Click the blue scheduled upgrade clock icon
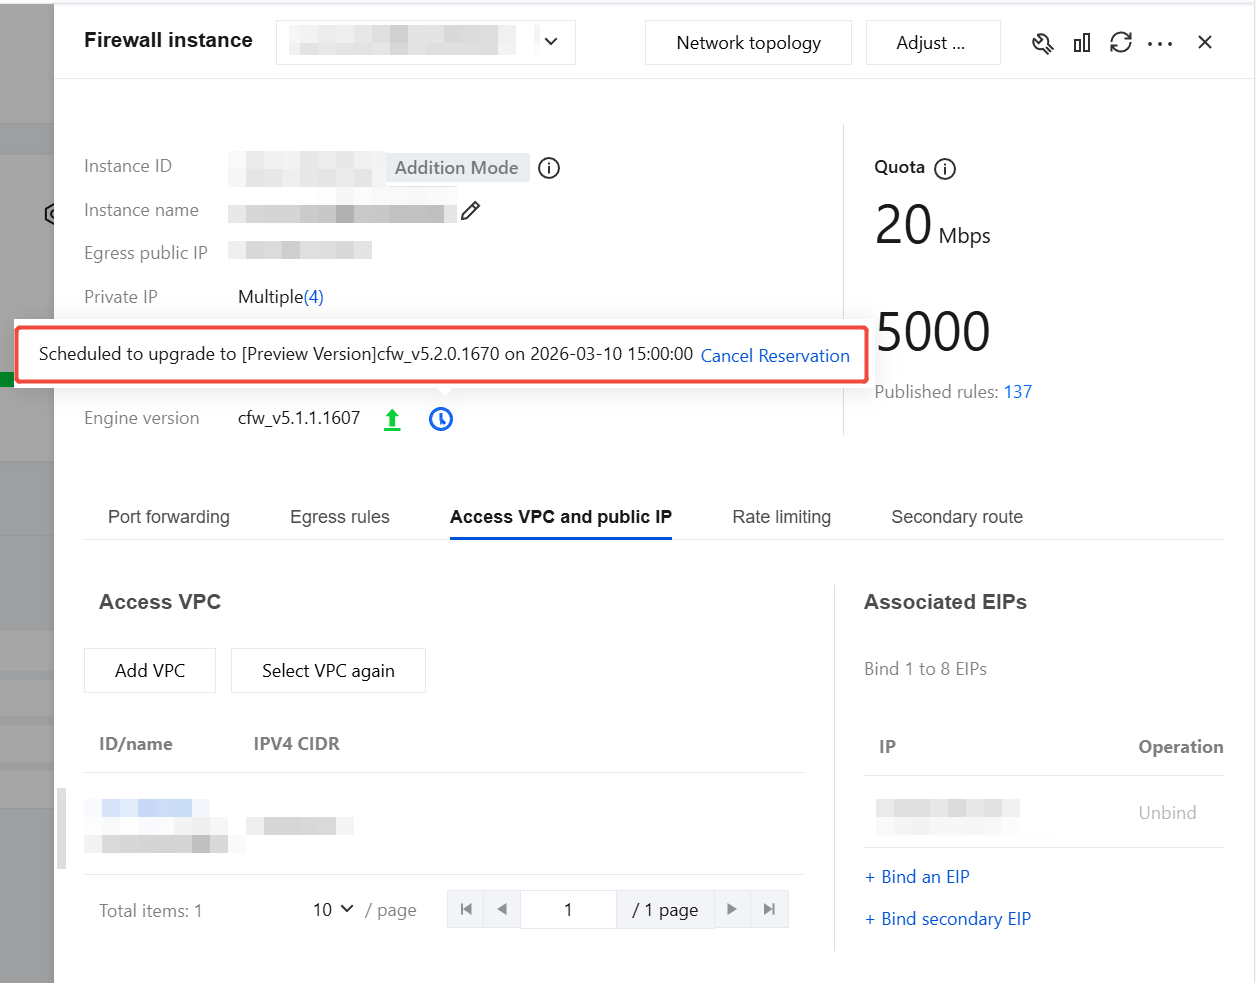 click(x=441, y=419)
